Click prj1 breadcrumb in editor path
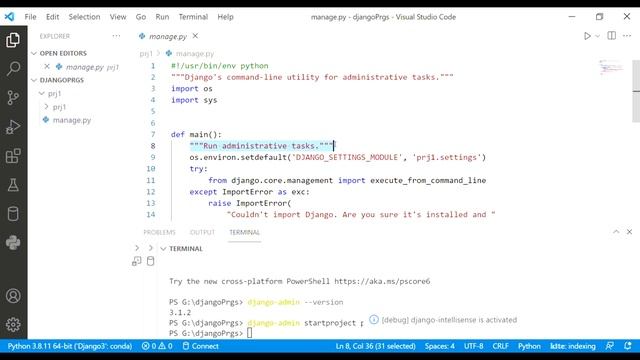 [x=146, y=53]
